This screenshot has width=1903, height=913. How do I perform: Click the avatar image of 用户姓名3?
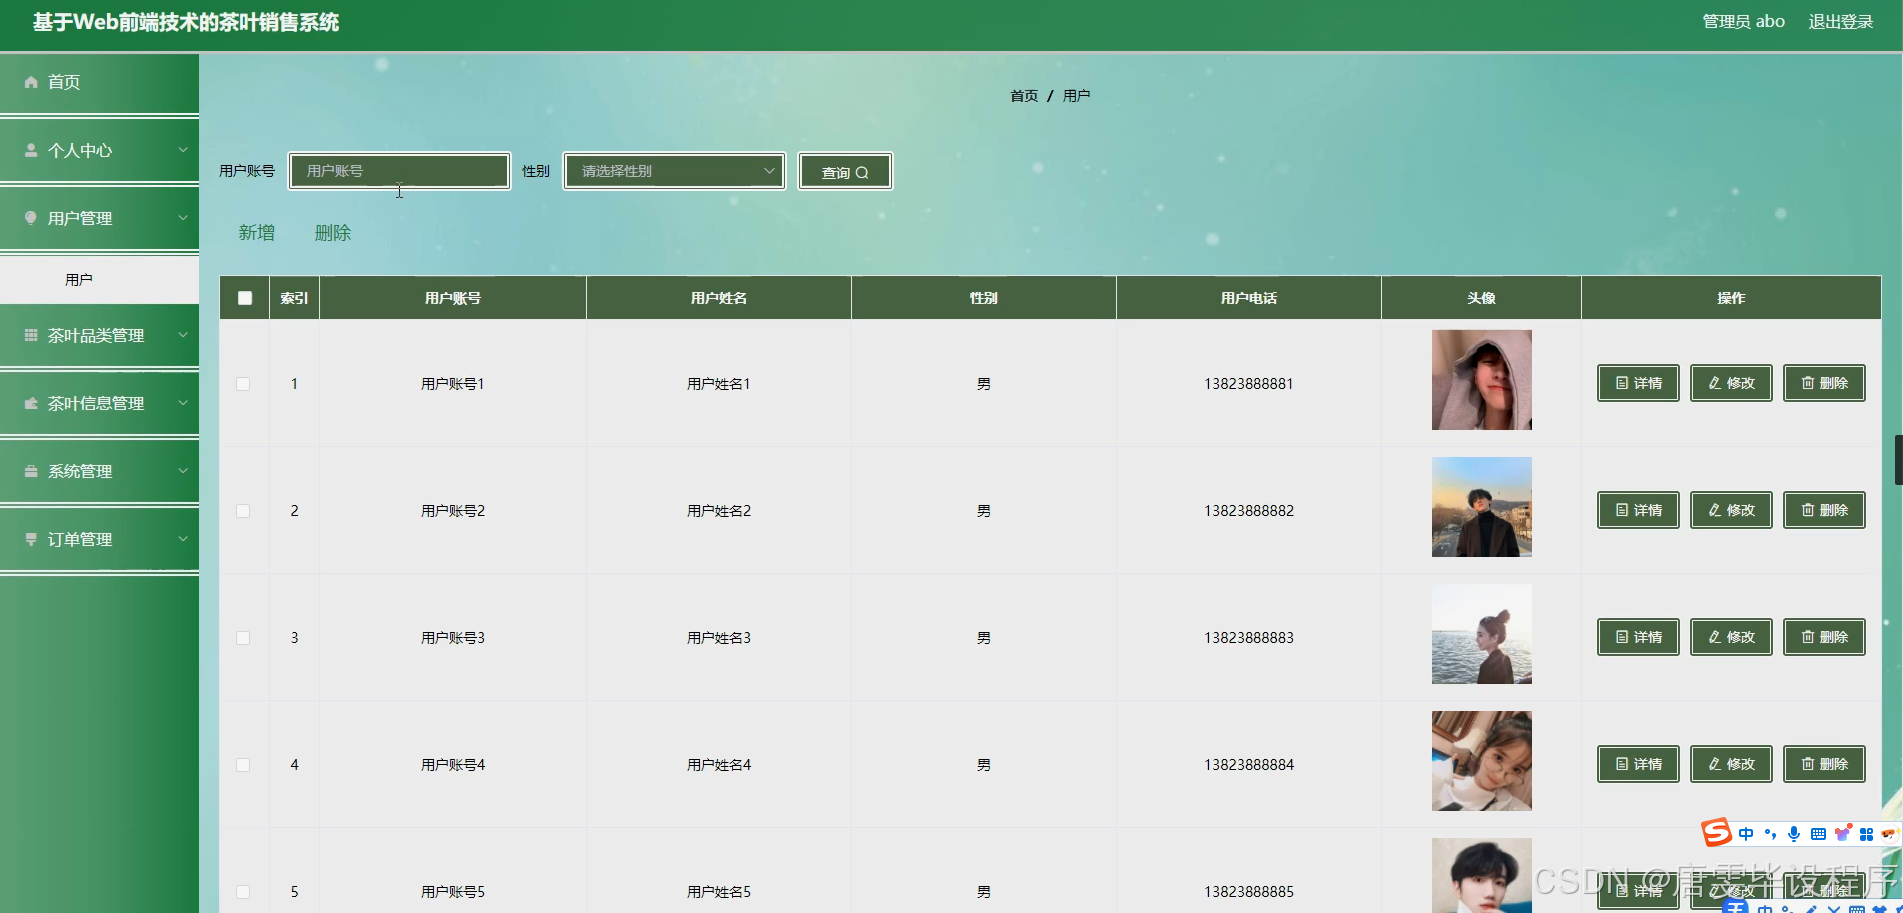[1481, 634]
